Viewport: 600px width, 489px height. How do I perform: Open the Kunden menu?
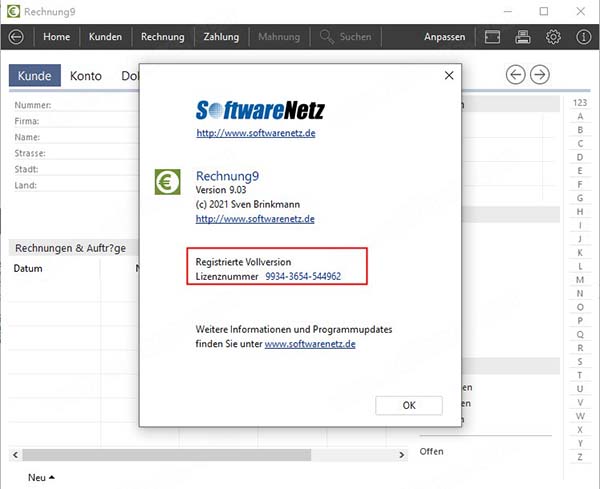click(105, 37)
